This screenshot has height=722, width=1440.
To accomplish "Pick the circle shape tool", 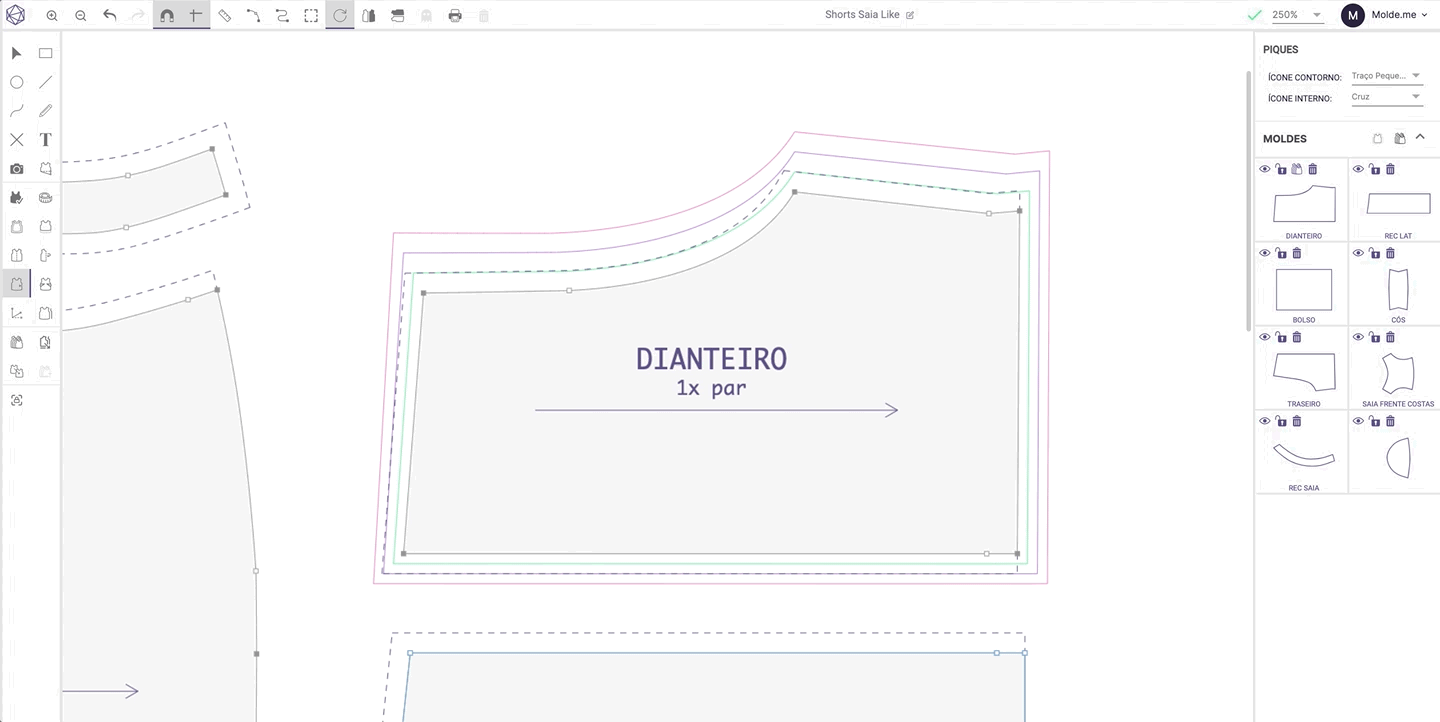I will pos(17,82).
